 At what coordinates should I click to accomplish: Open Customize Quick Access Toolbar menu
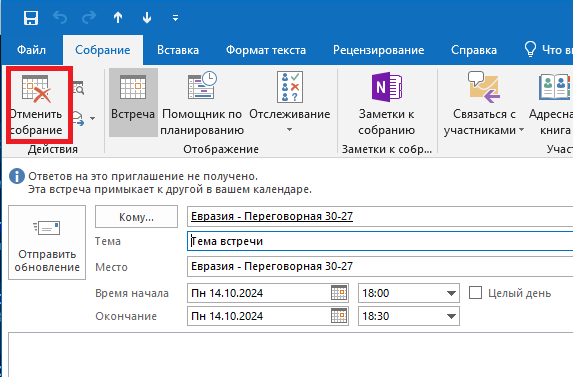pos(175,18)
